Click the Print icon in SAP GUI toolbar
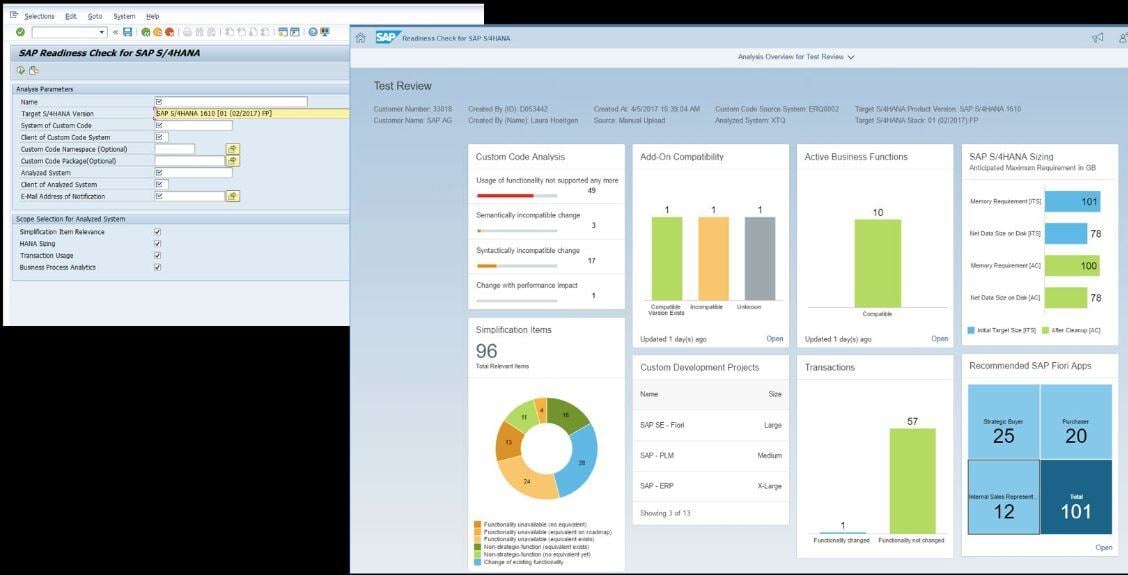The height and width of the screenshot is (575, 1128). 188,32
